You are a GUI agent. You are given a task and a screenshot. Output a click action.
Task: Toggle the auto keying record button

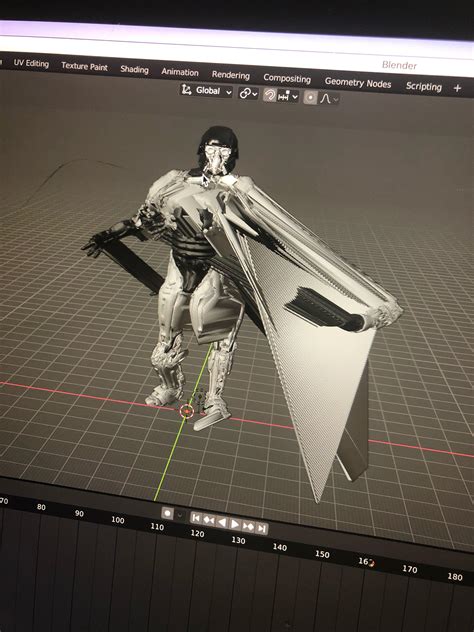click(x=167, y=513)
